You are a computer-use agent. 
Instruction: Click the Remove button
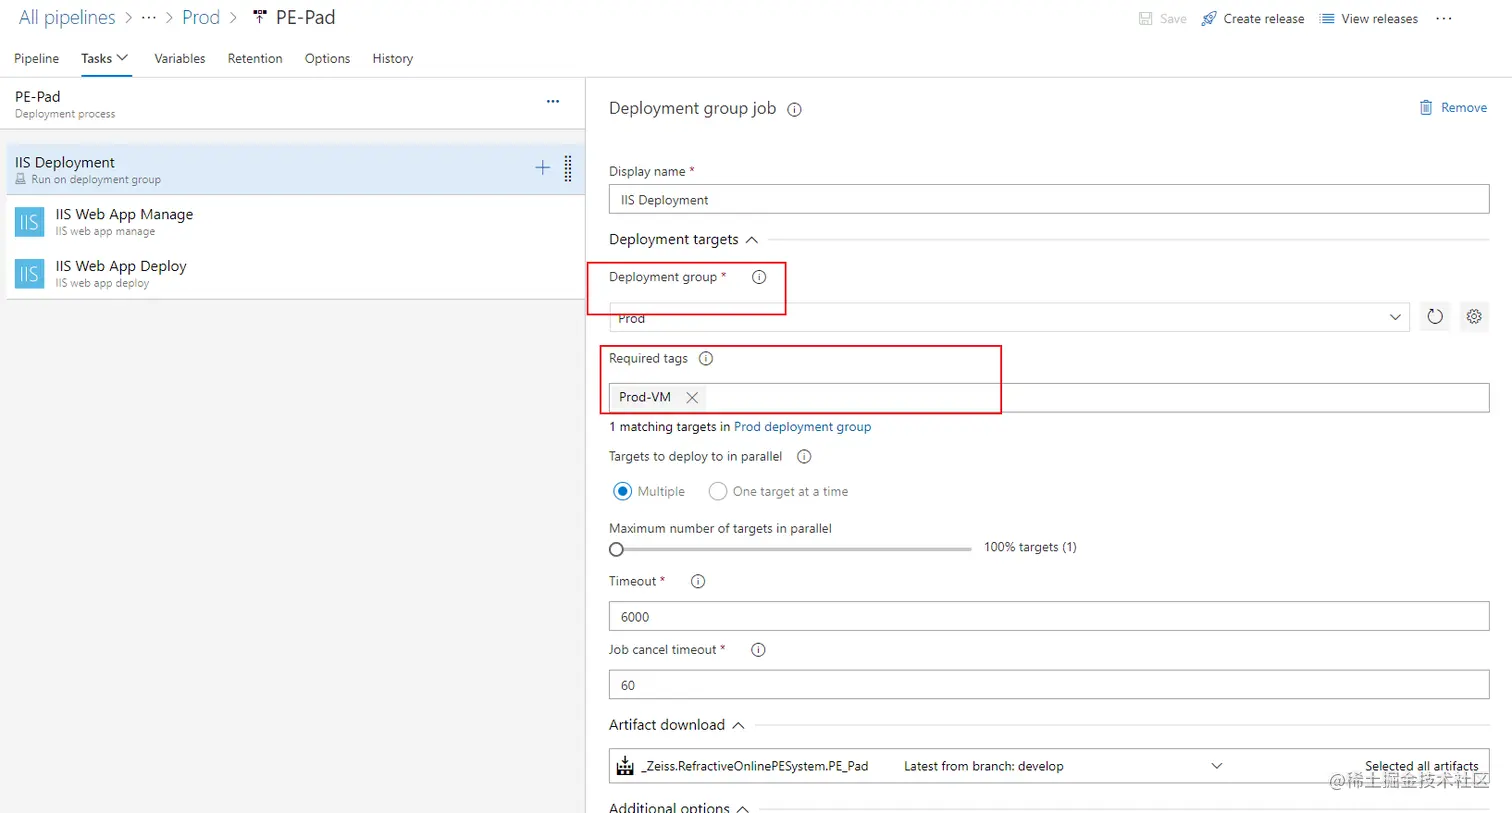click(x=1453, y=108)
